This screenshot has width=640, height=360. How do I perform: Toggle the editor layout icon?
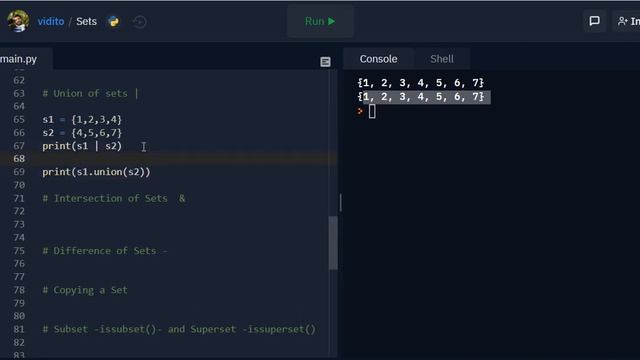325,62
